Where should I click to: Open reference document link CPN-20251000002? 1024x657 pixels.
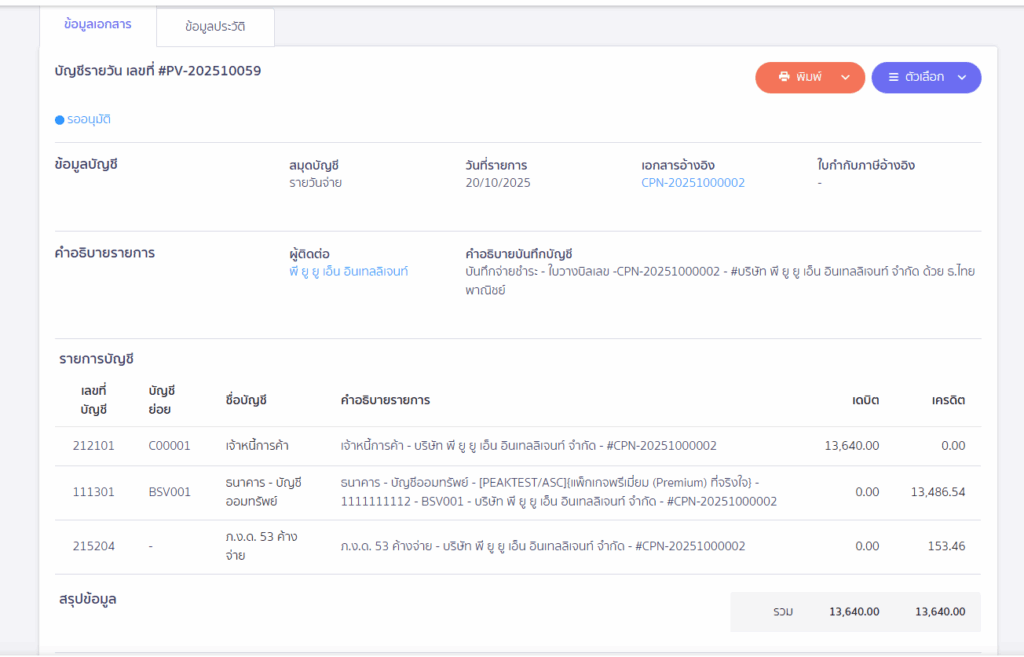coord(693,183)
